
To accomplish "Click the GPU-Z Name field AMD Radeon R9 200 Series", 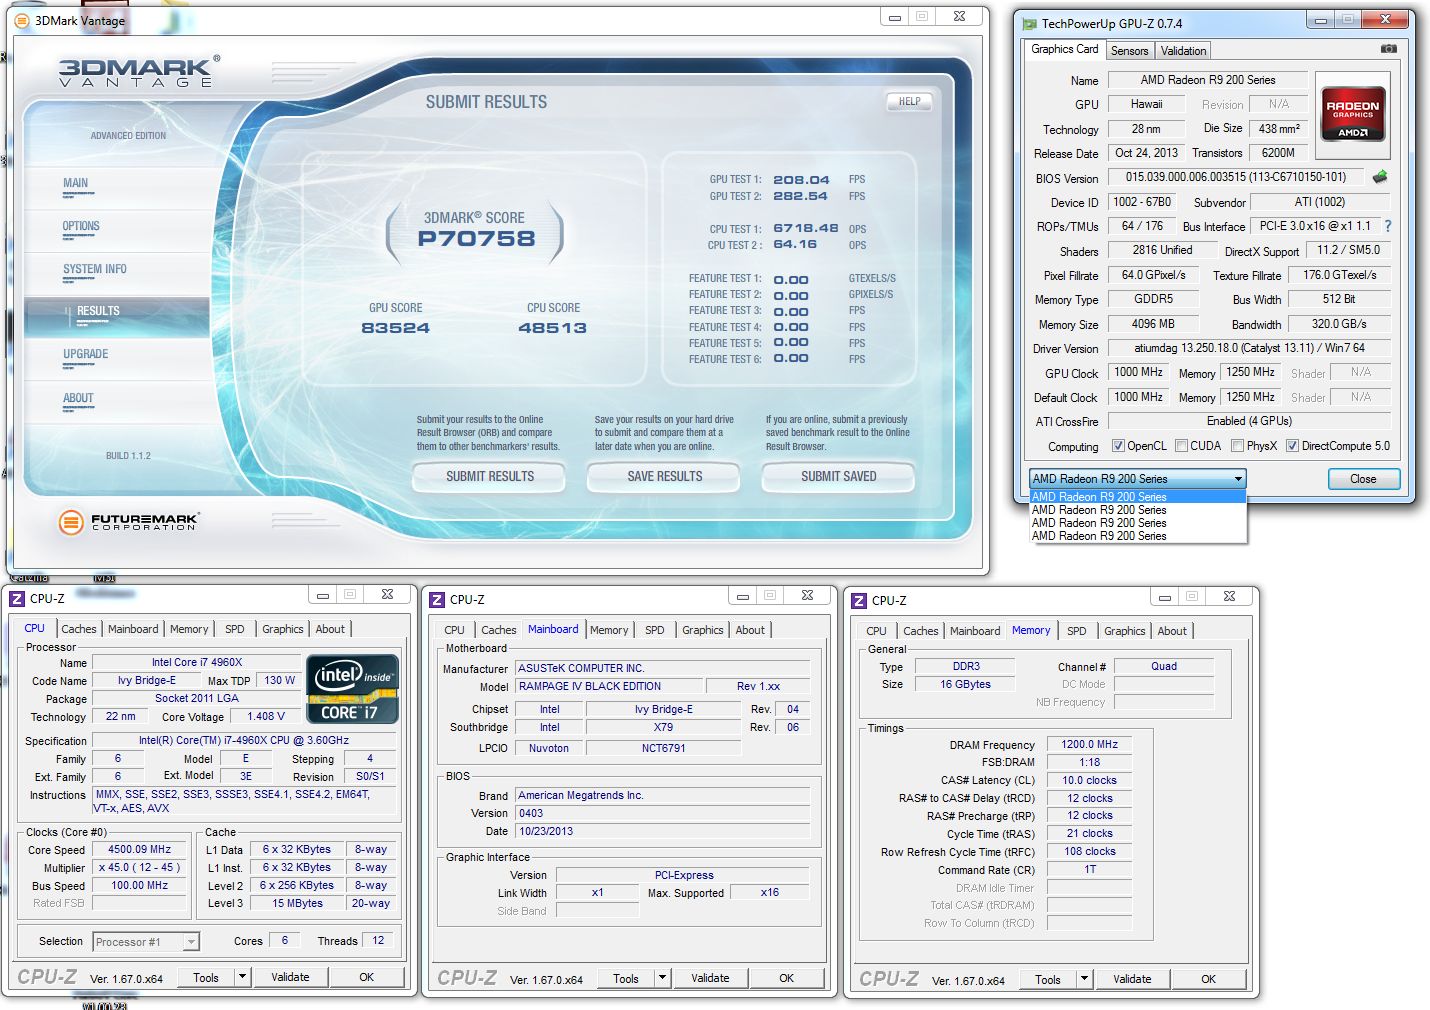I will [x=1208, y=80].
